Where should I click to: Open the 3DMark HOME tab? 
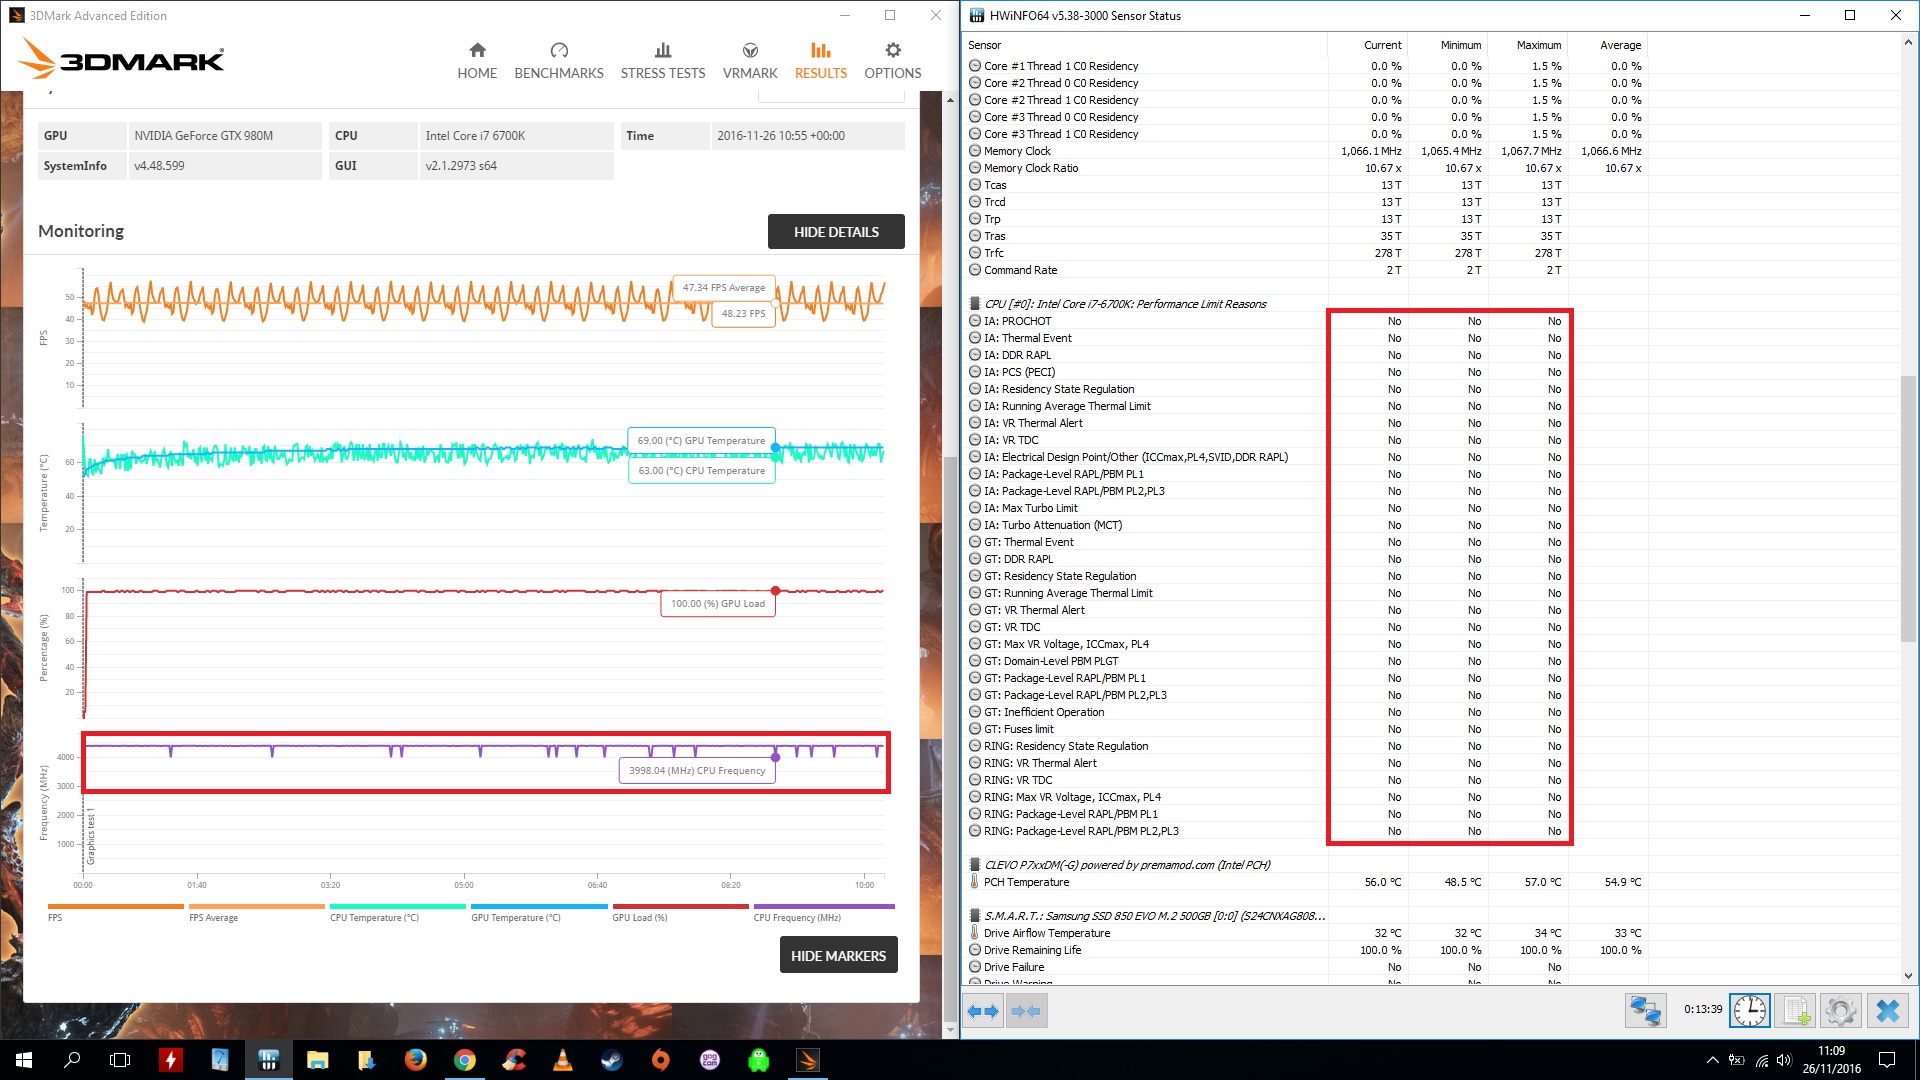coord(477,61)
